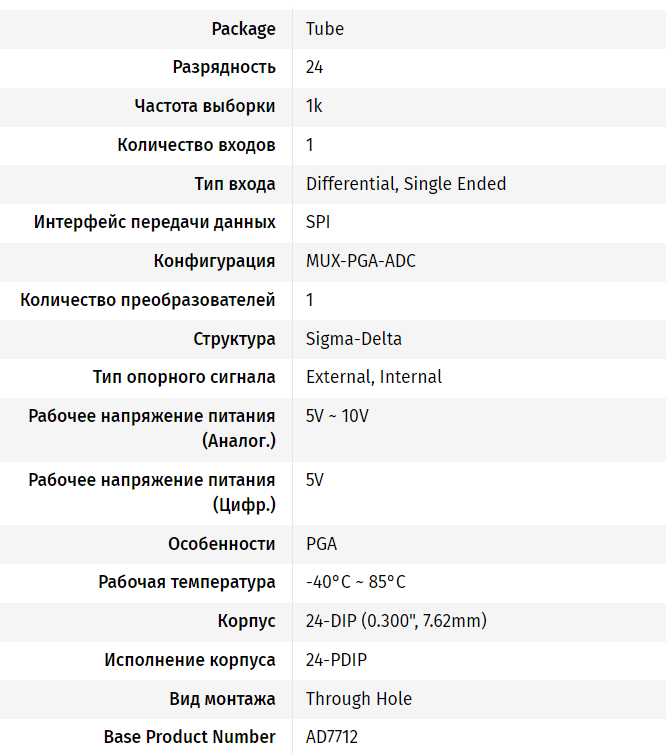
Task: Click the 'SPI' interface value
Action: click(x=318, y=222)
